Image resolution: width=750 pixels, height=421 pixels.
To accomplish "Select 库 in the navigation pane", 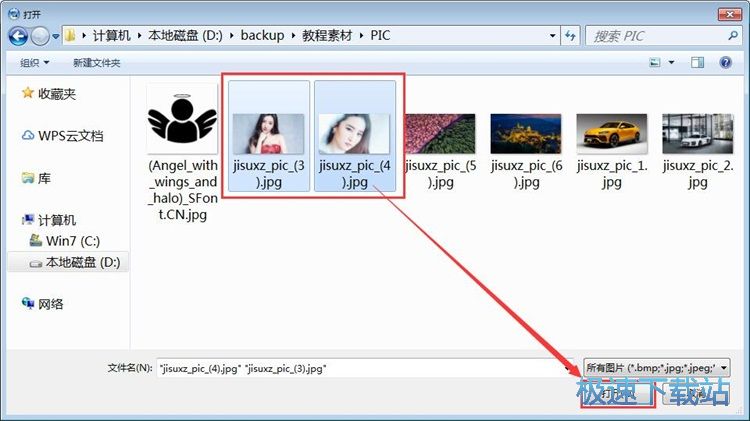I will (x=44, y=178).
